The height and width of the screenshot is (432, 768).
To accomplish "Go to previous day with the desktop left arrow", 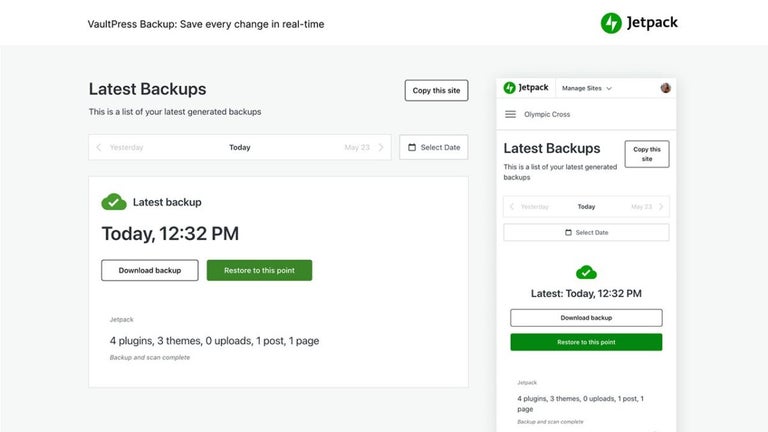I will click(x=99, y=148).
